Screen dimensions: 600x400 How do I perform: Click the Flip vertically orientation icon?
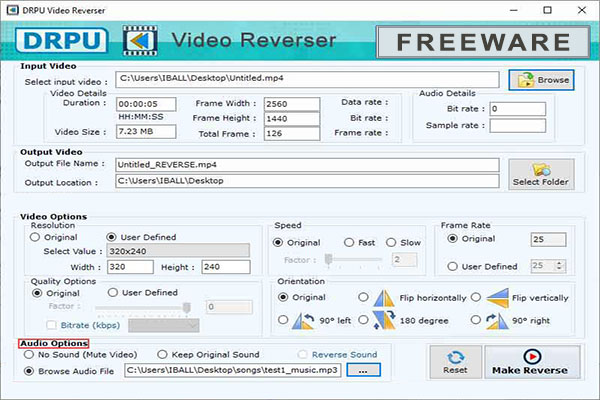click(497, 298)
